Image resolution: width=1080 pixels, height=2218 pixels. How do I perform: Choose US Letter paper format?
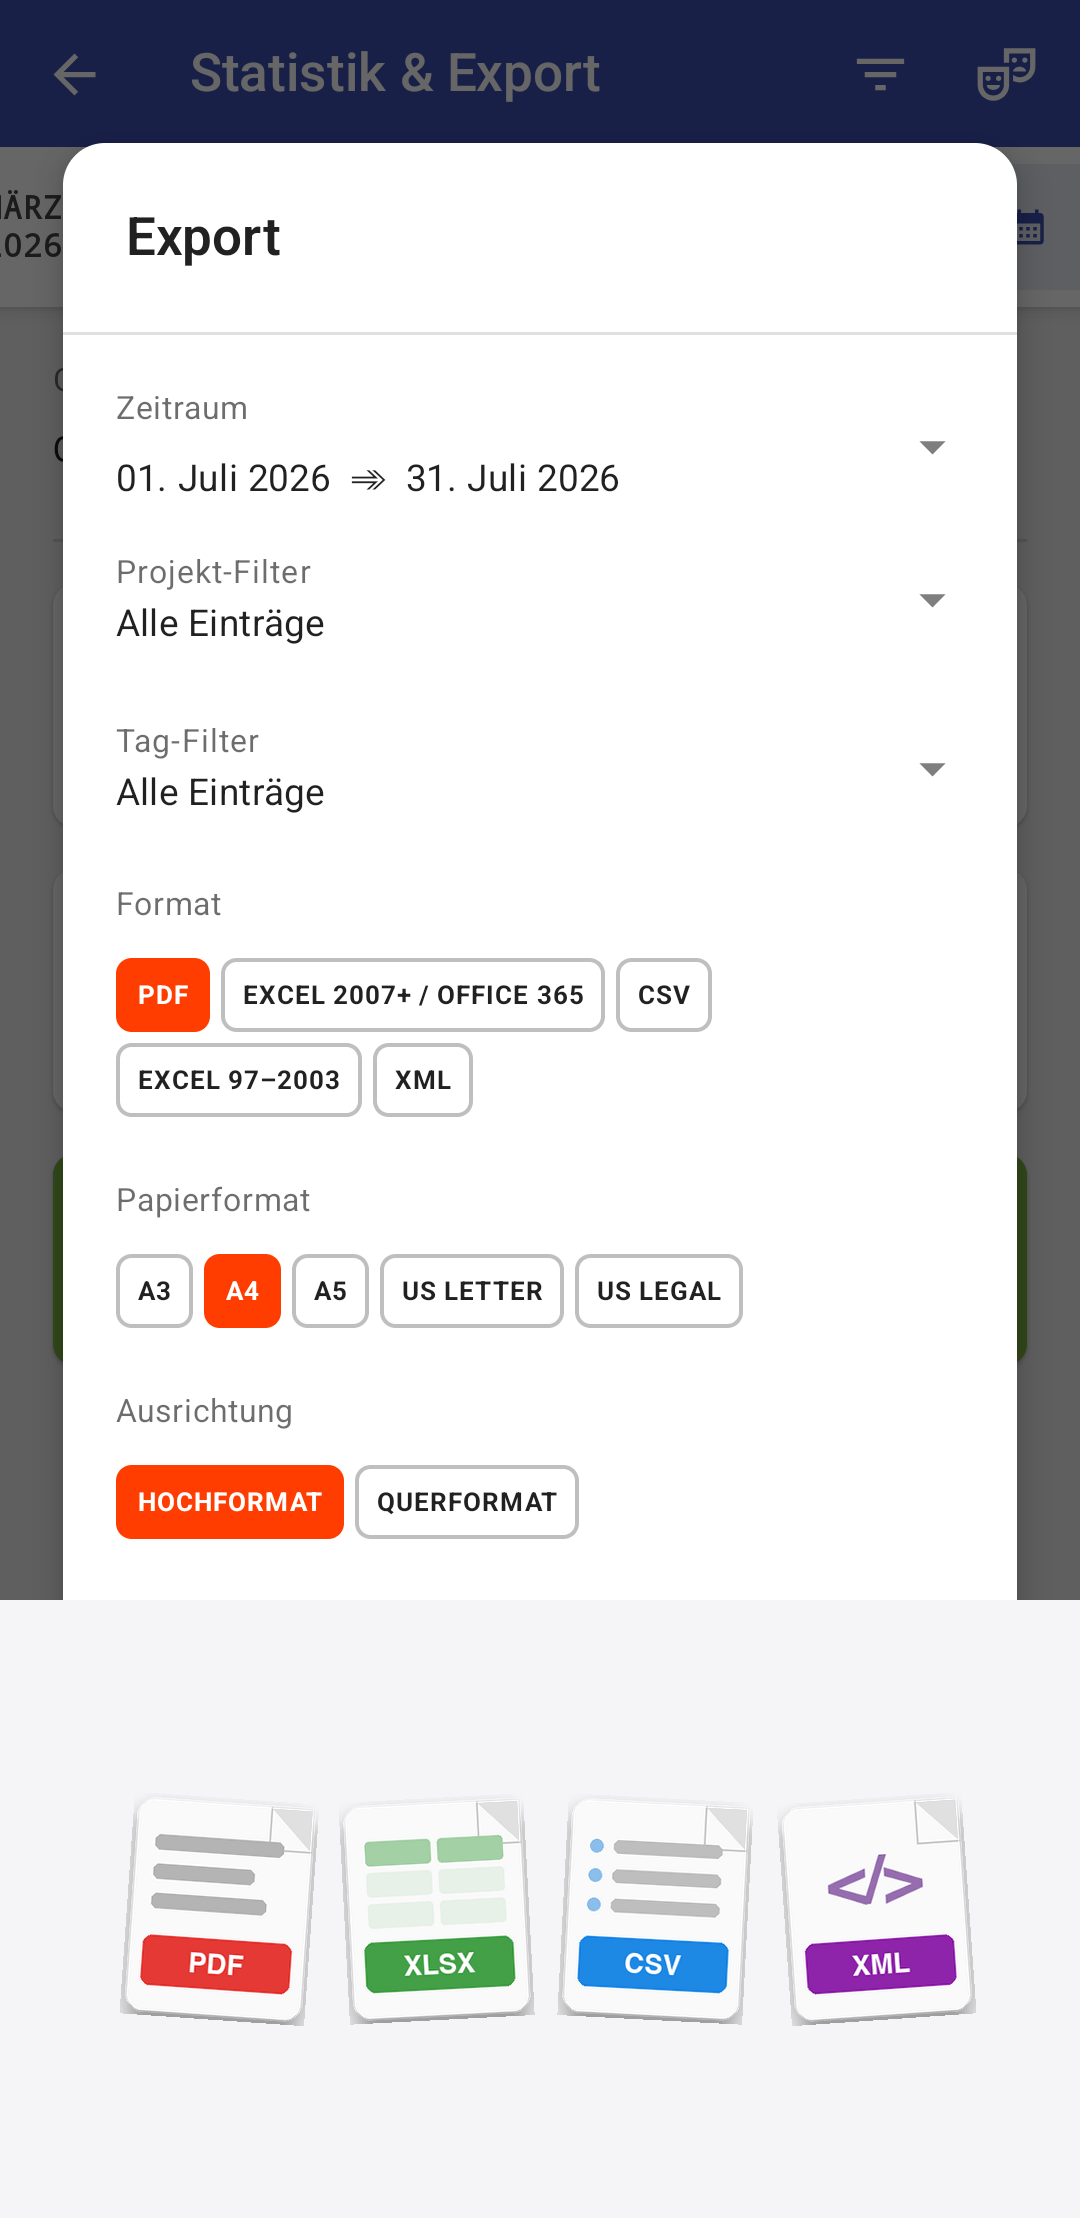[x=472, y=1291]
